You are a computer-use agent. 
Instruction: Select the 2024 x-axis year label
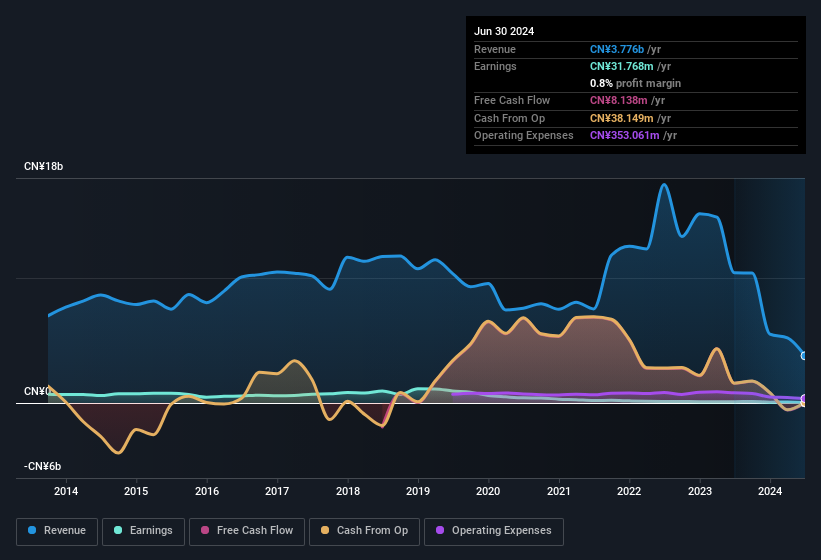[x=770, y=491]
